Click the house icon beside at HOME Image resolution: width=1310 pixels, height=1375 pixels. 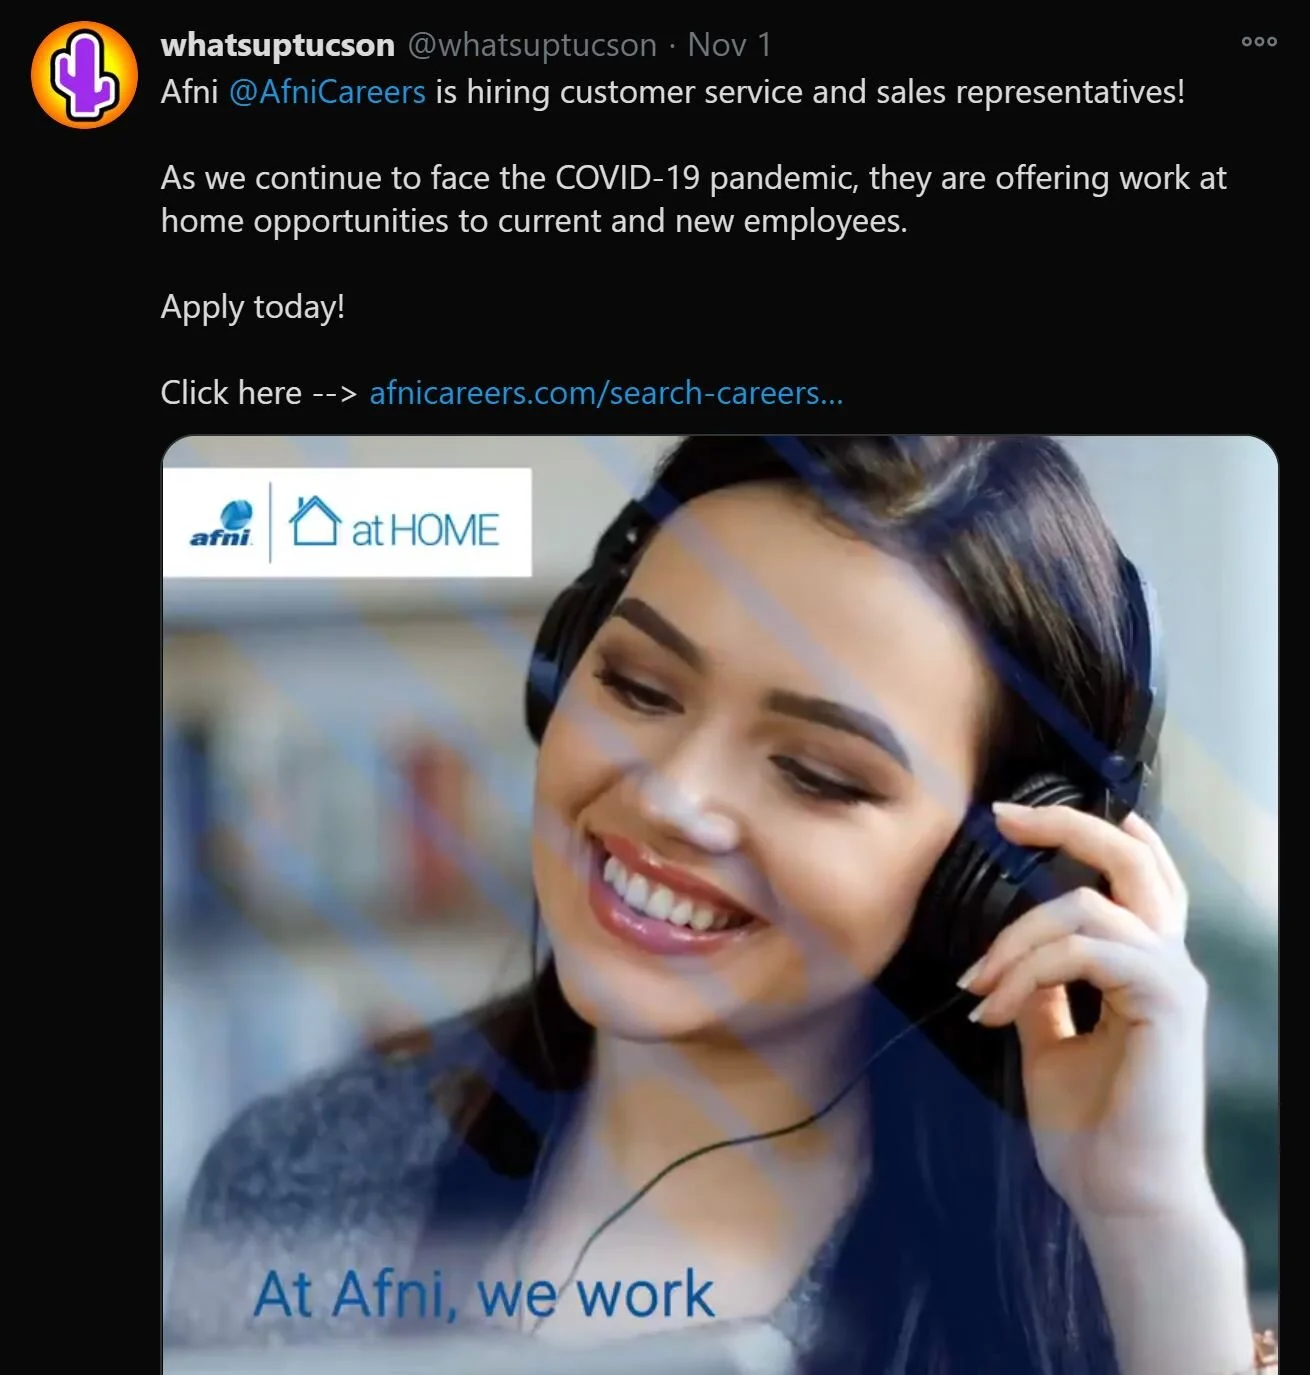point(315,521)
